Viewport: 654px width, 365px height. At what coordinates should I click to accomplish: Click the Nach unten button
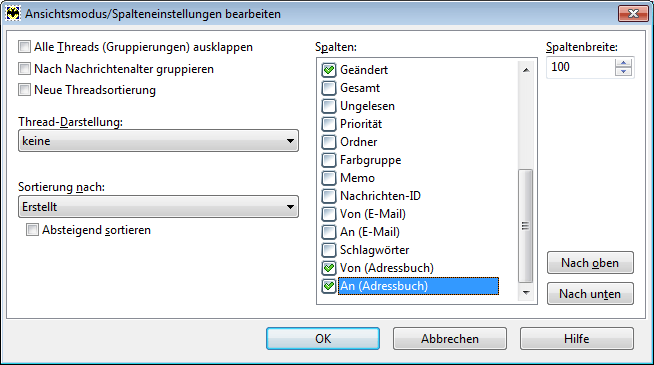click(590, 294)
